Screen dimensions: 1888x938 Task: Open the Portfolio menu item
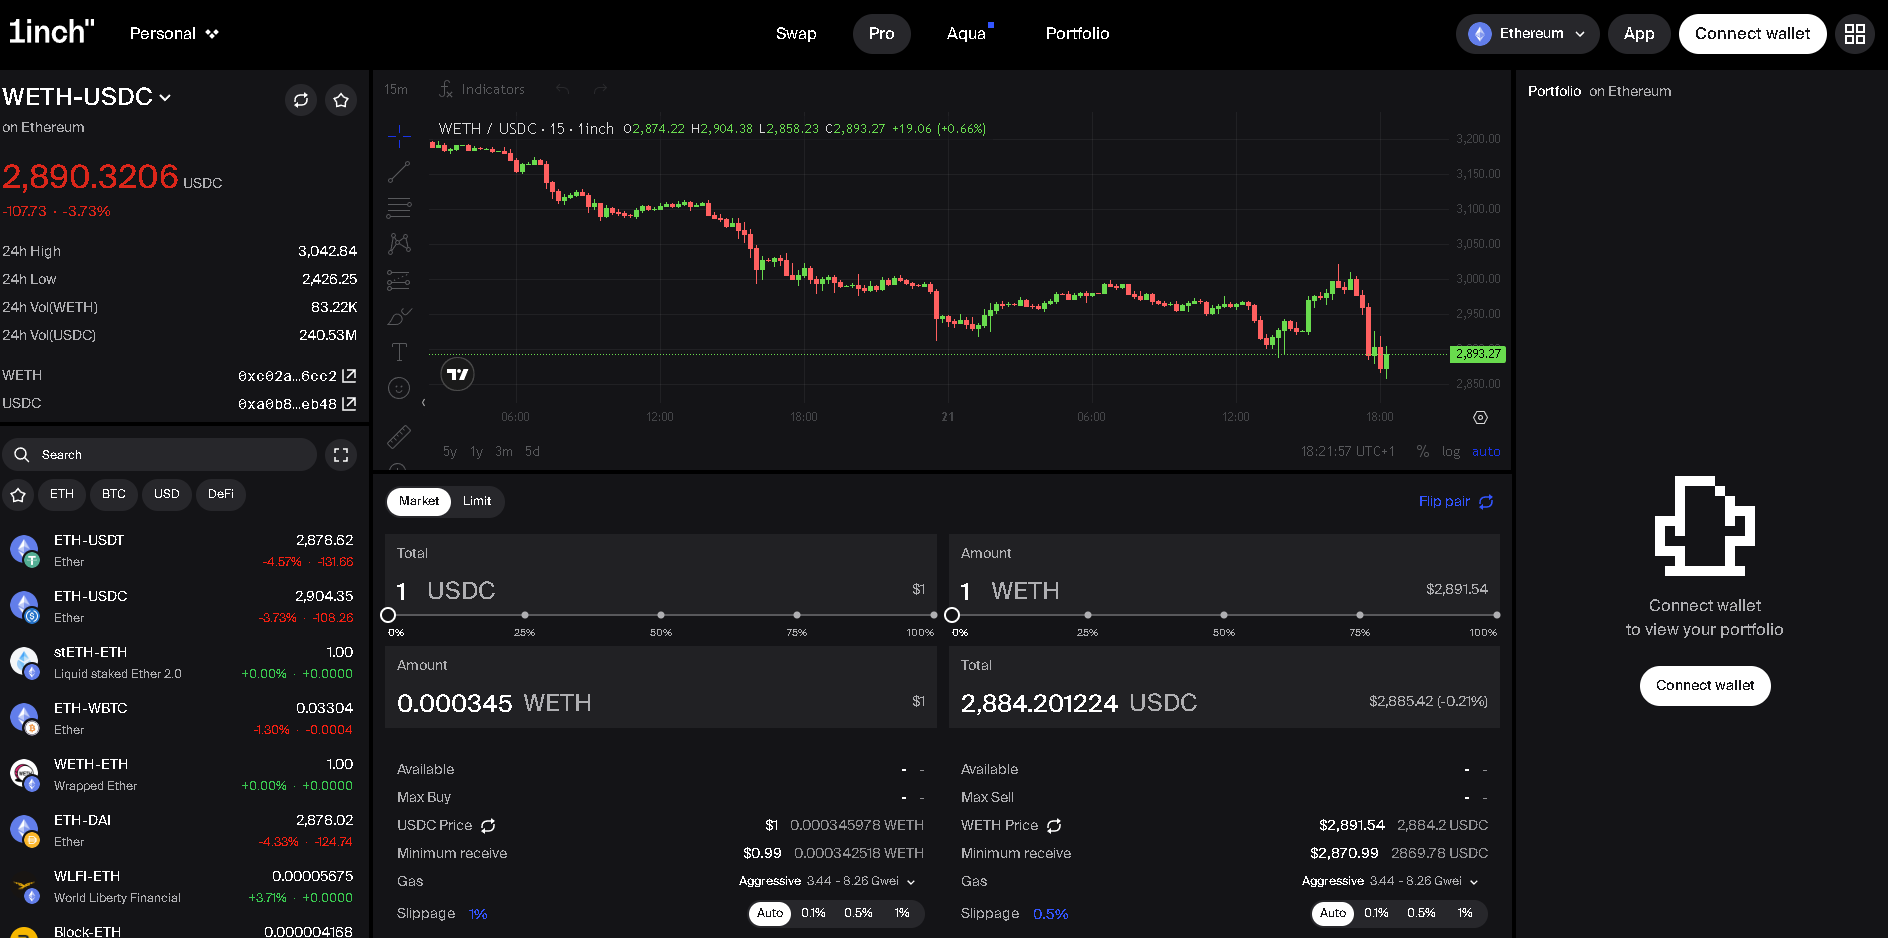pos(1077,33)
